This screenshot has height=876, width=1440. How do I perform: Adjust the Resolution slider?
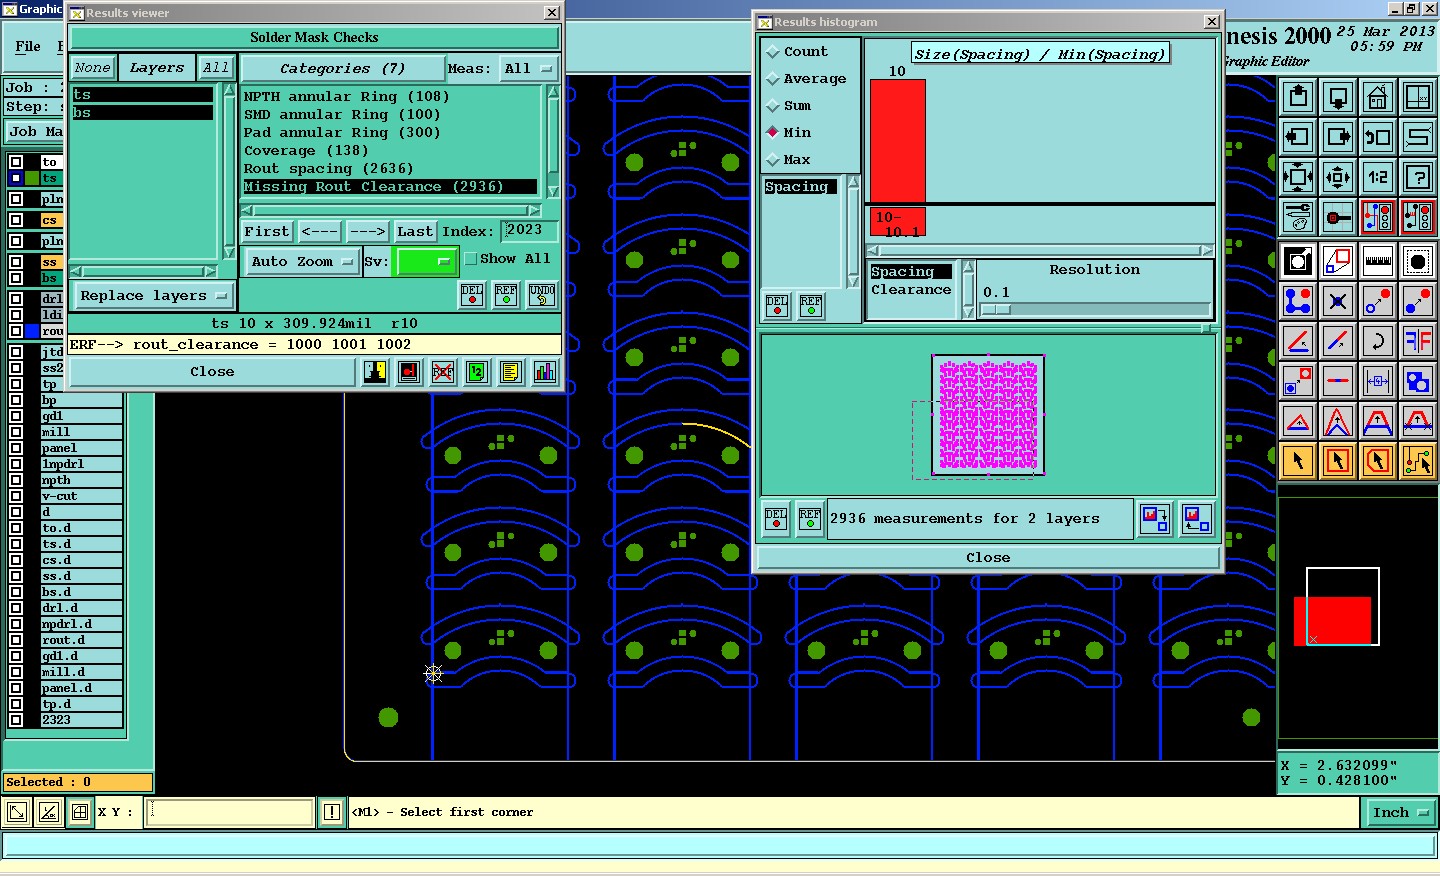(996, 310)
